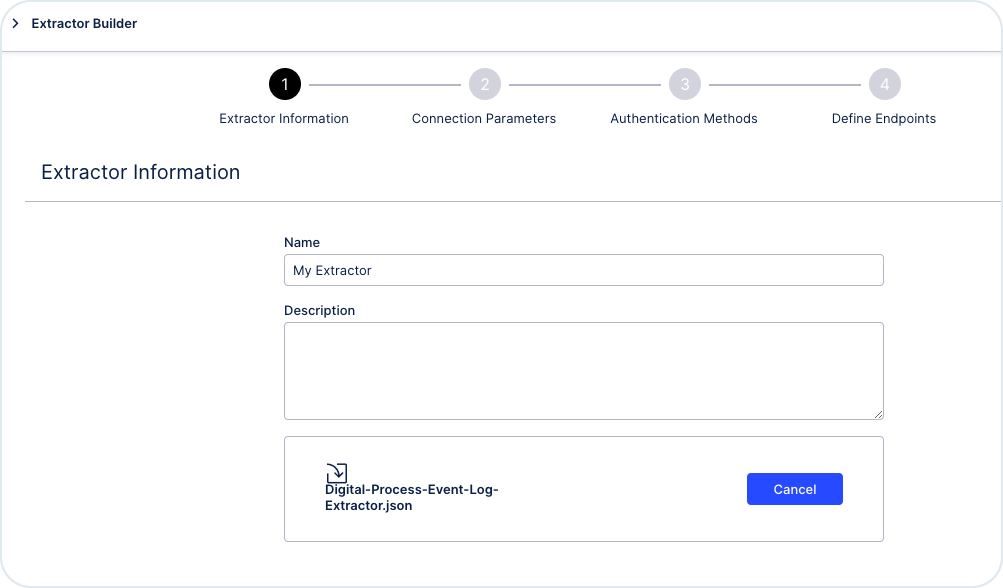
Task: Go to Connection Parameters step label
Action: point(484,118)
